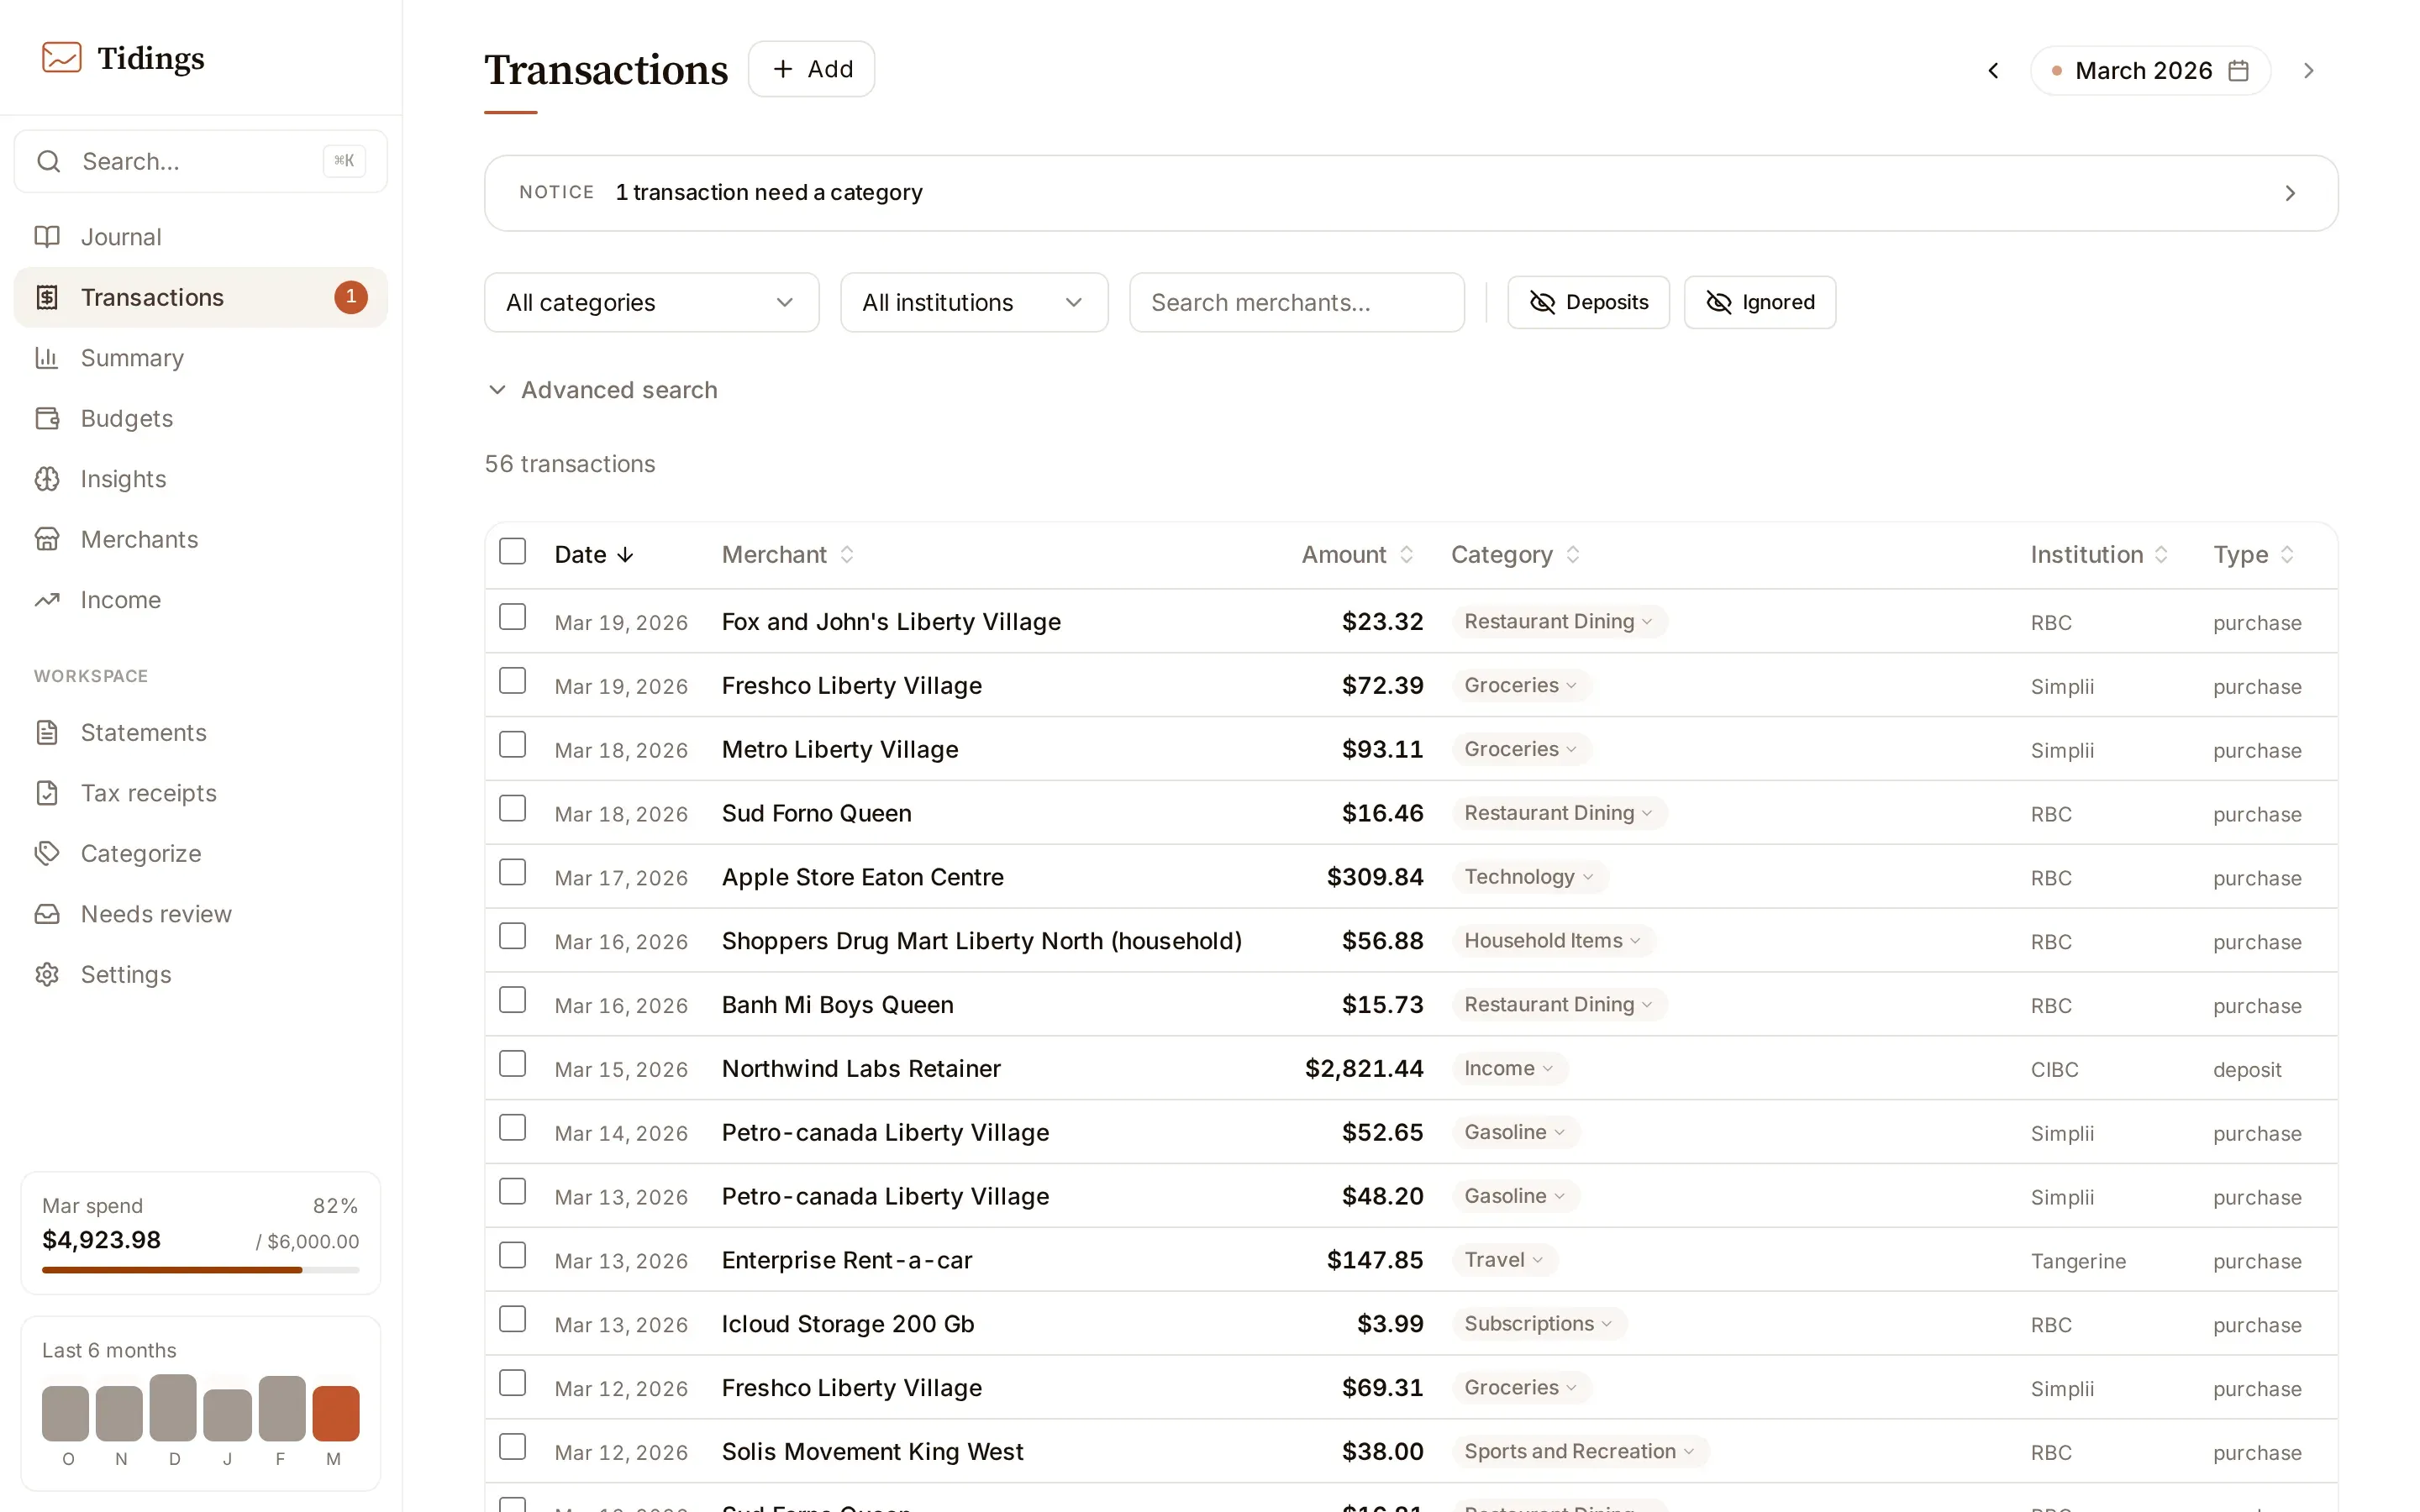Click the search magnifier icon in sidebar
Image resolution: width=2420 pixels, height=1512 pixels.
click(48, 161)
